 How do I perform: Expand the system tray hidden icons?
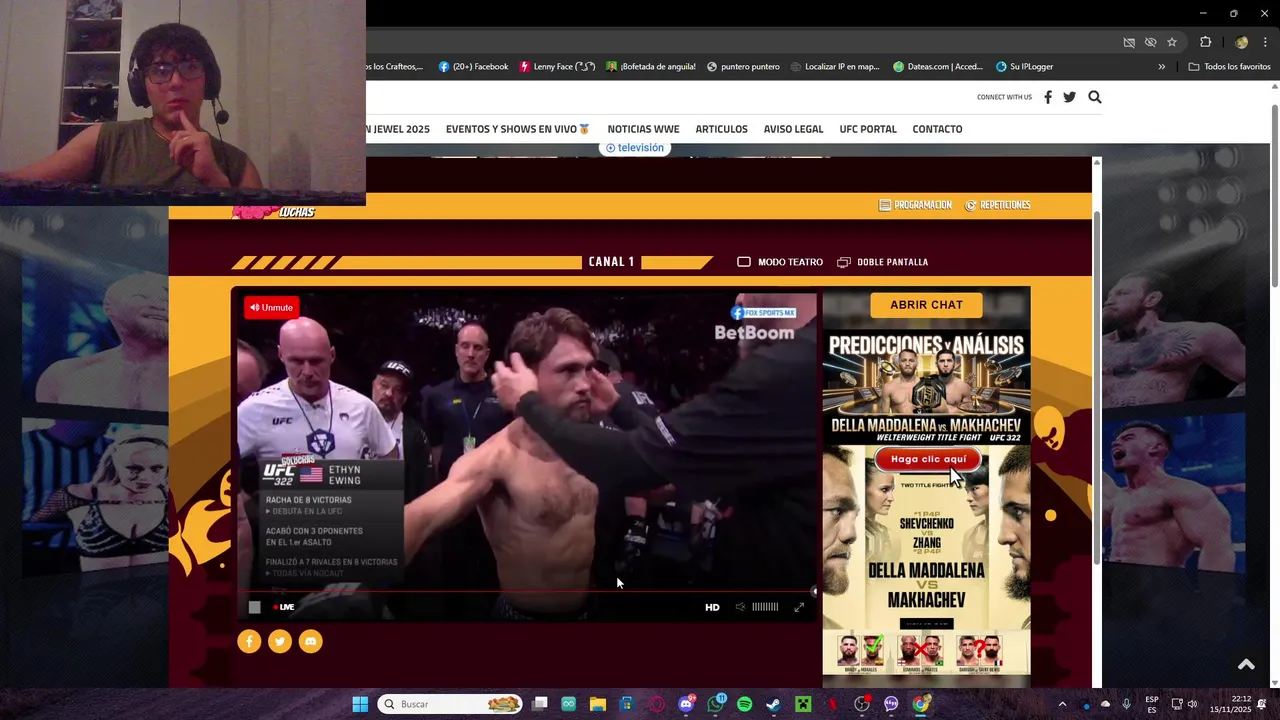1062,704
